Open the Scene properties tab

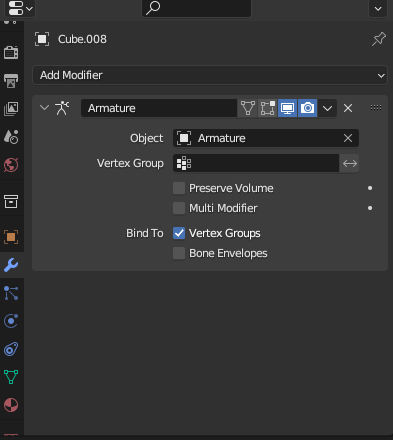coord(11,136)
